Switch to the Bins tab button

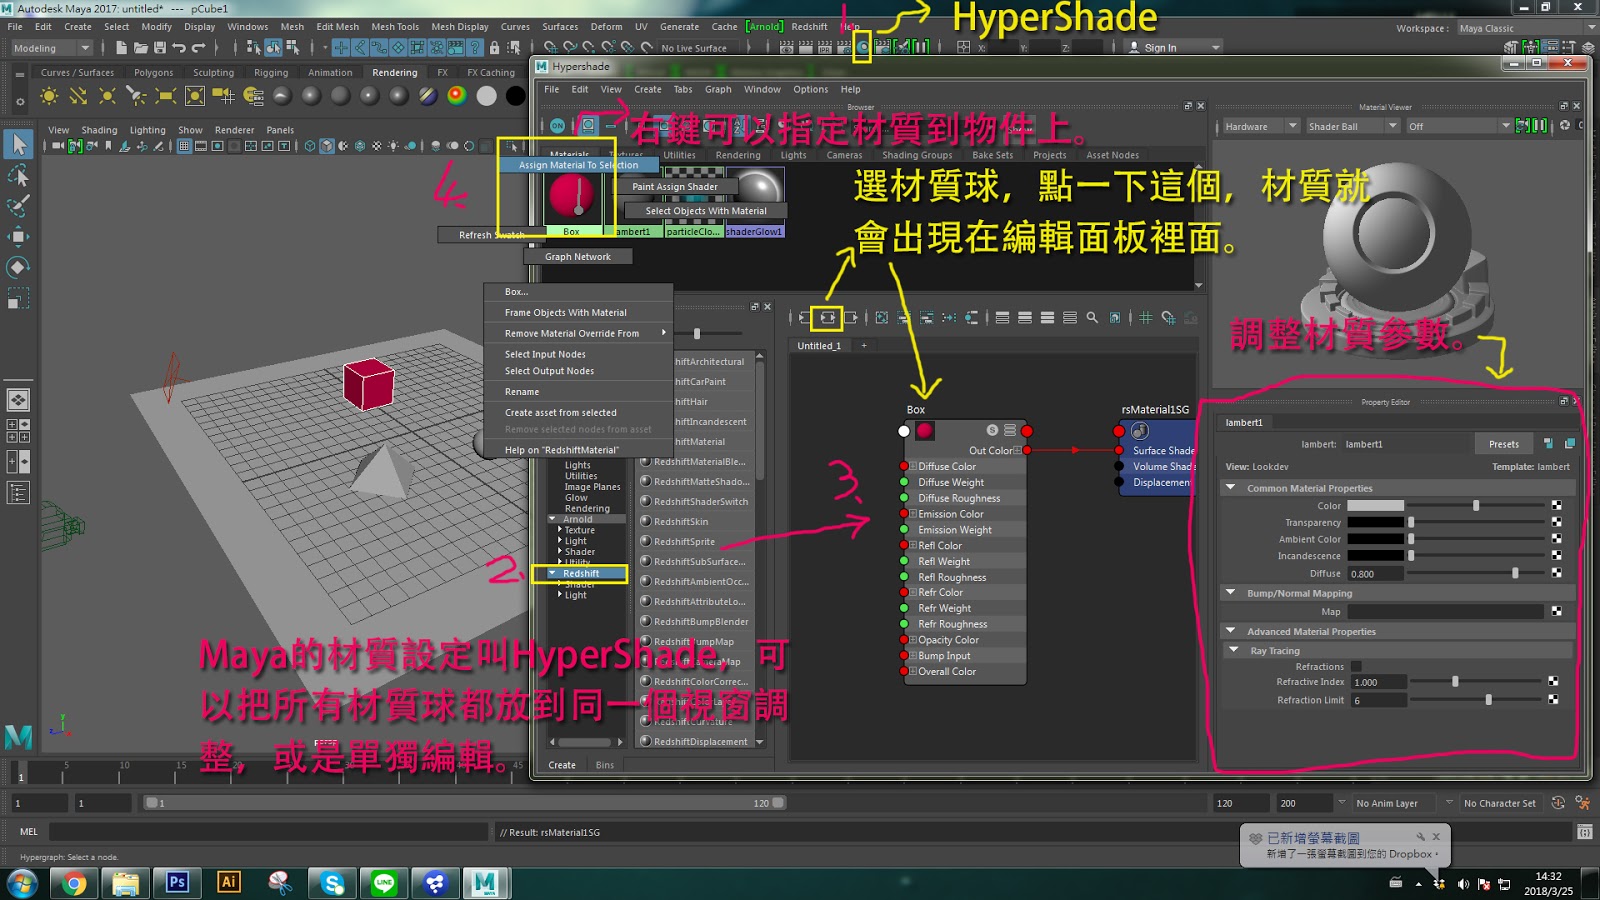[605, 765]
